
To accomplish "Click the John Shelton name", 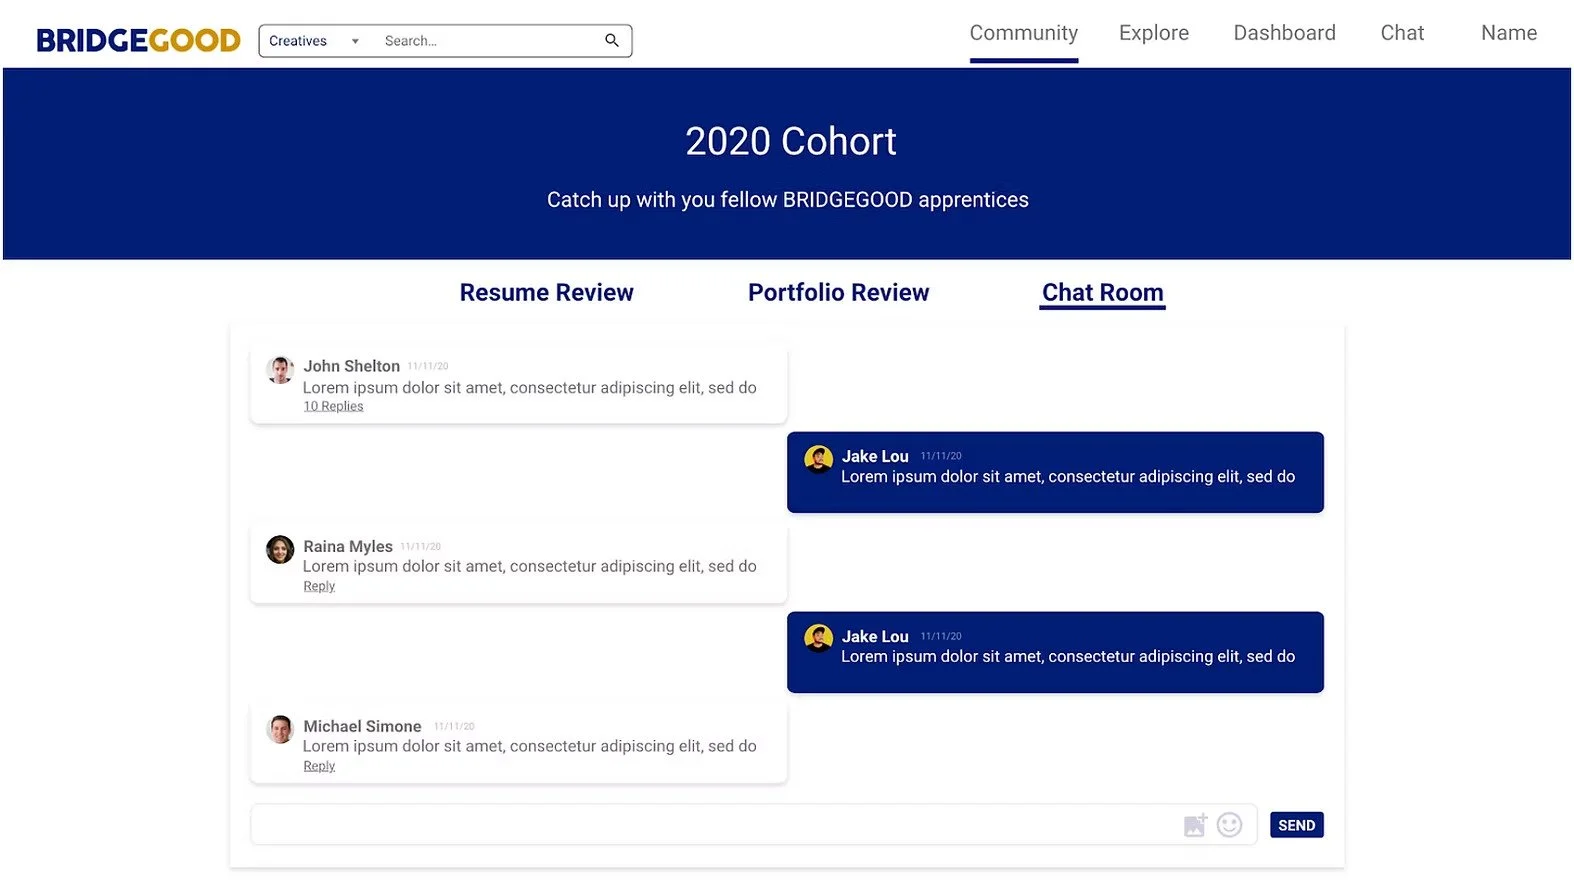I will pos(351,366).
